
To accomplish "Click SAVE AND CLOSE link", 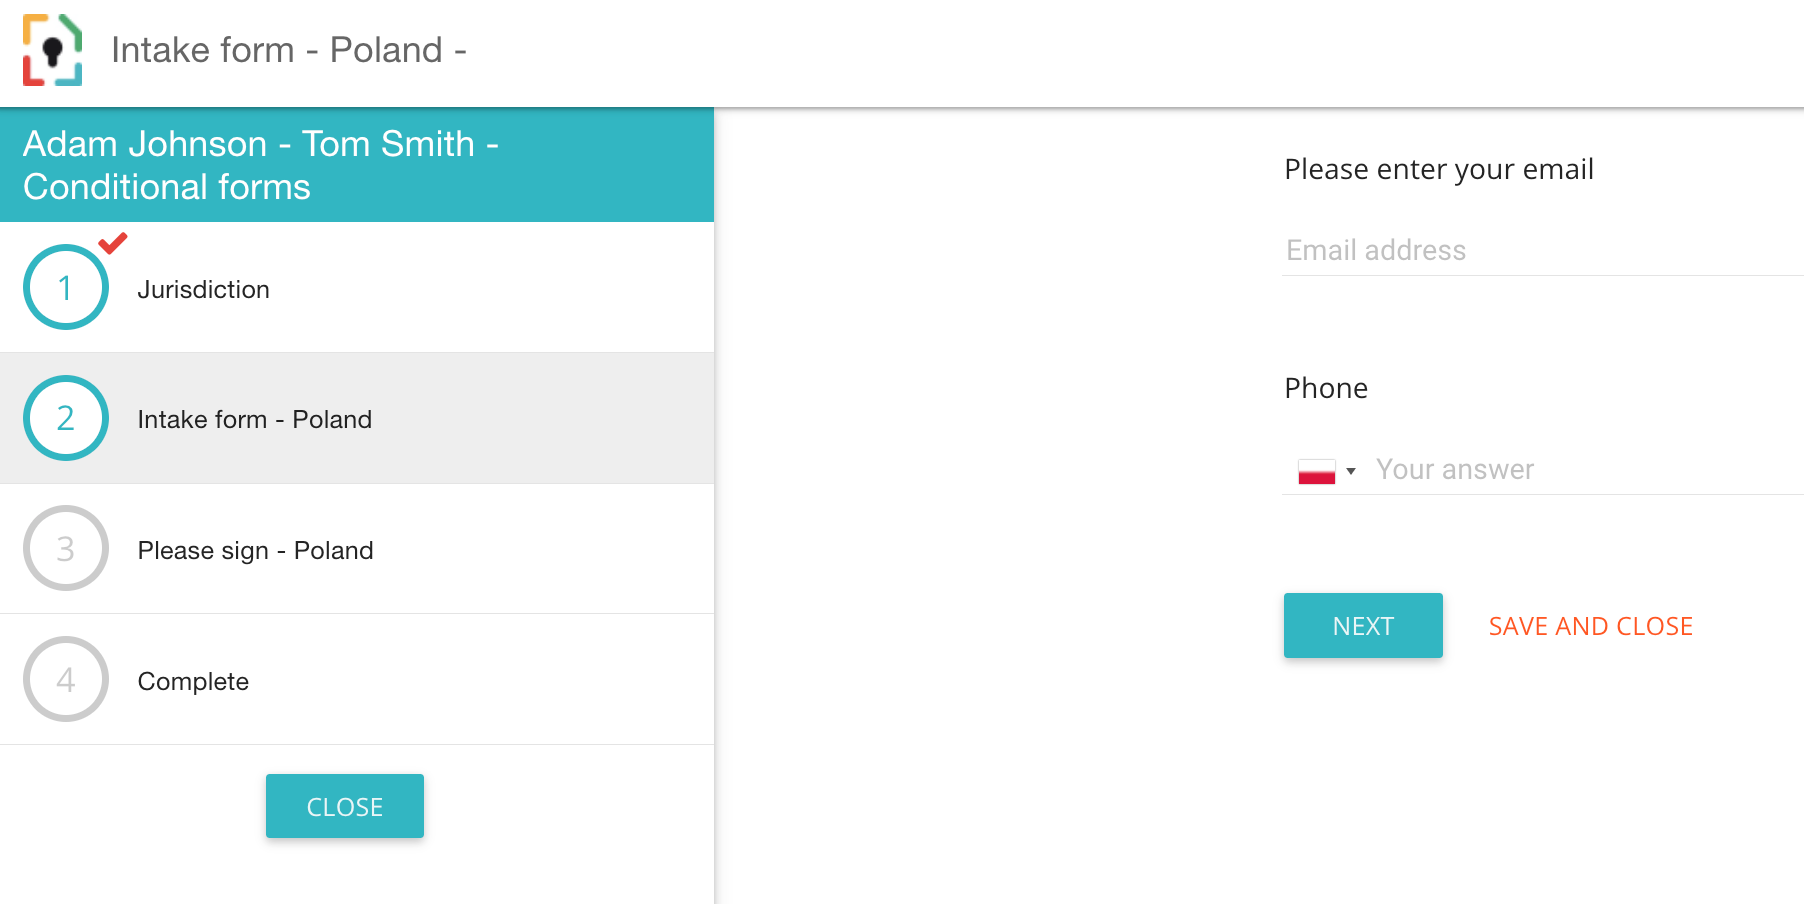I will pyautogui.click(x=1590, y=626).
